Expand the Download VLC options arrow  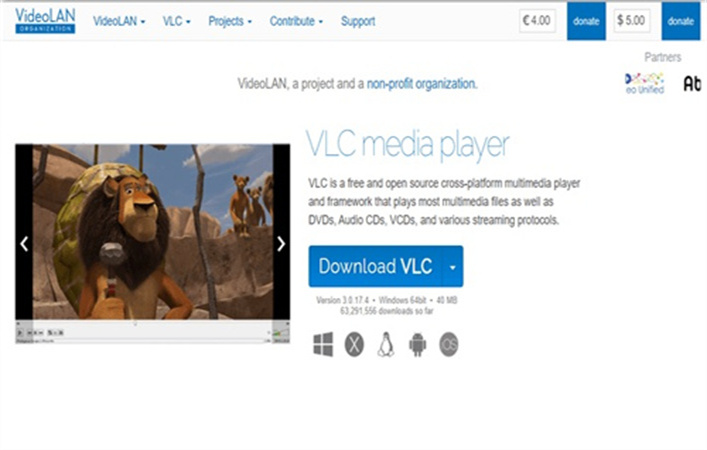pos(452,266)
